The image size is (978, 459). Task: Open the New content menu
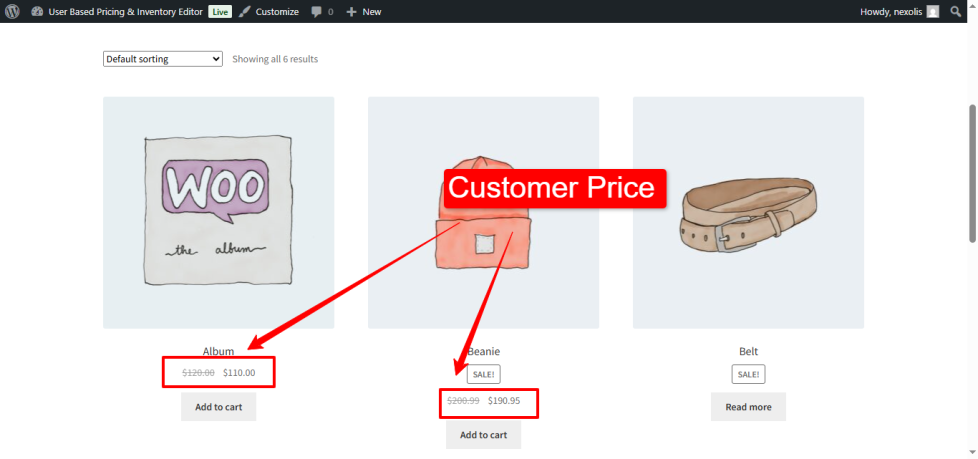pos(372,11)
